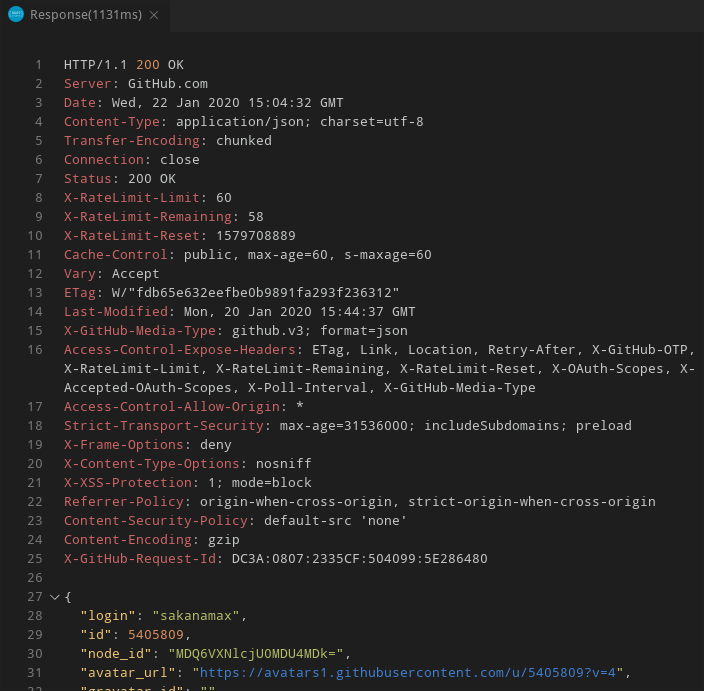Viewport: 704px width, 691px height.
Task: Click the 'deny' value
Action: pos(216,445)
